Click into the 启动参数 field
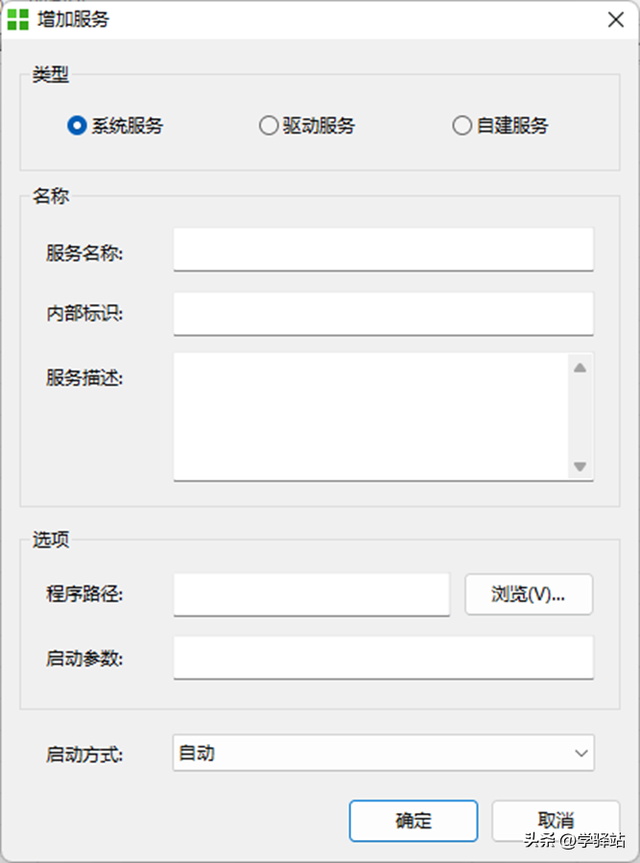 (x=383, y=658)
